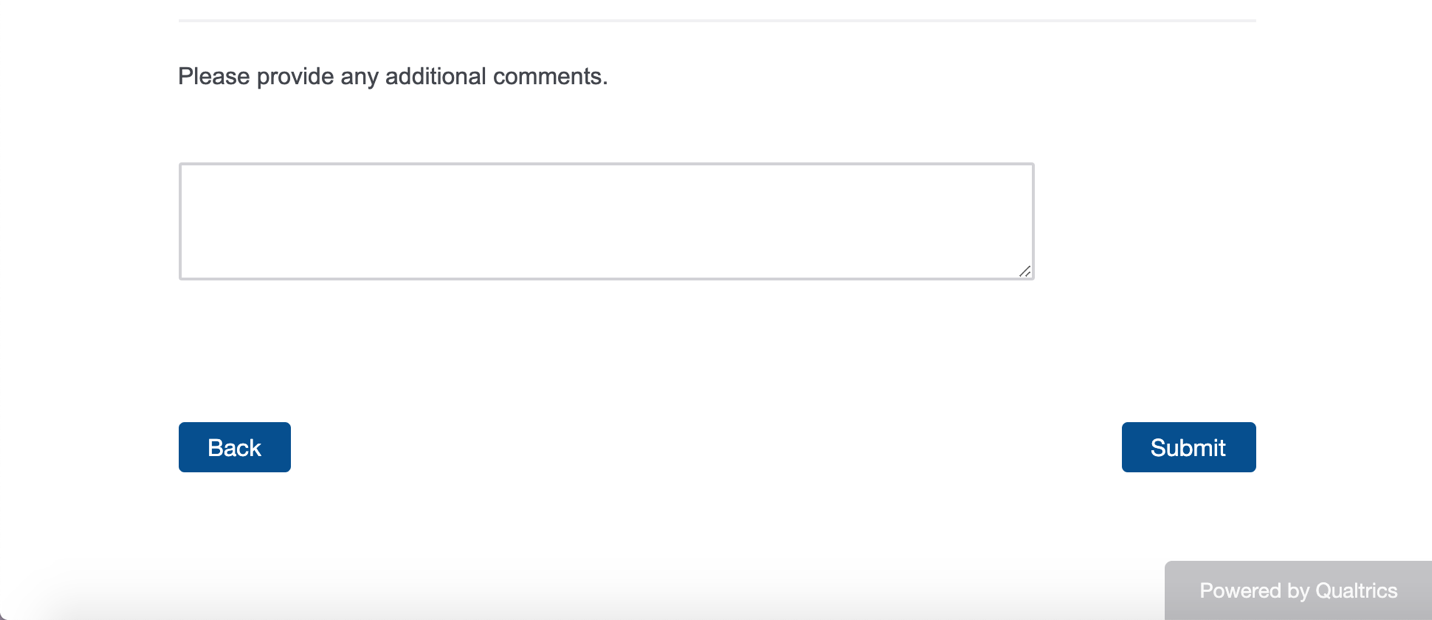Click the additional comments question text

point(392,76)
